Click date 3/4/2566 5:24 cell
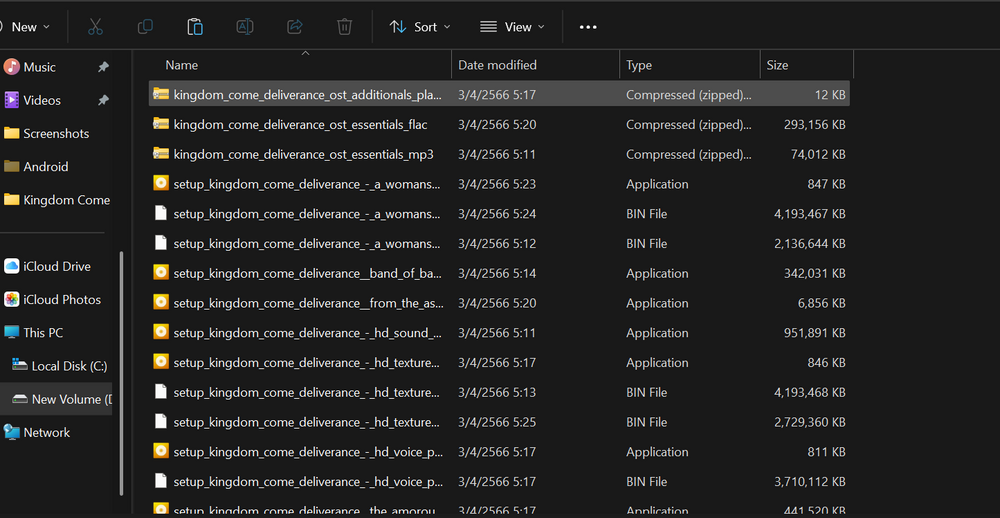The image size is (1000, 518). (497, 214)
